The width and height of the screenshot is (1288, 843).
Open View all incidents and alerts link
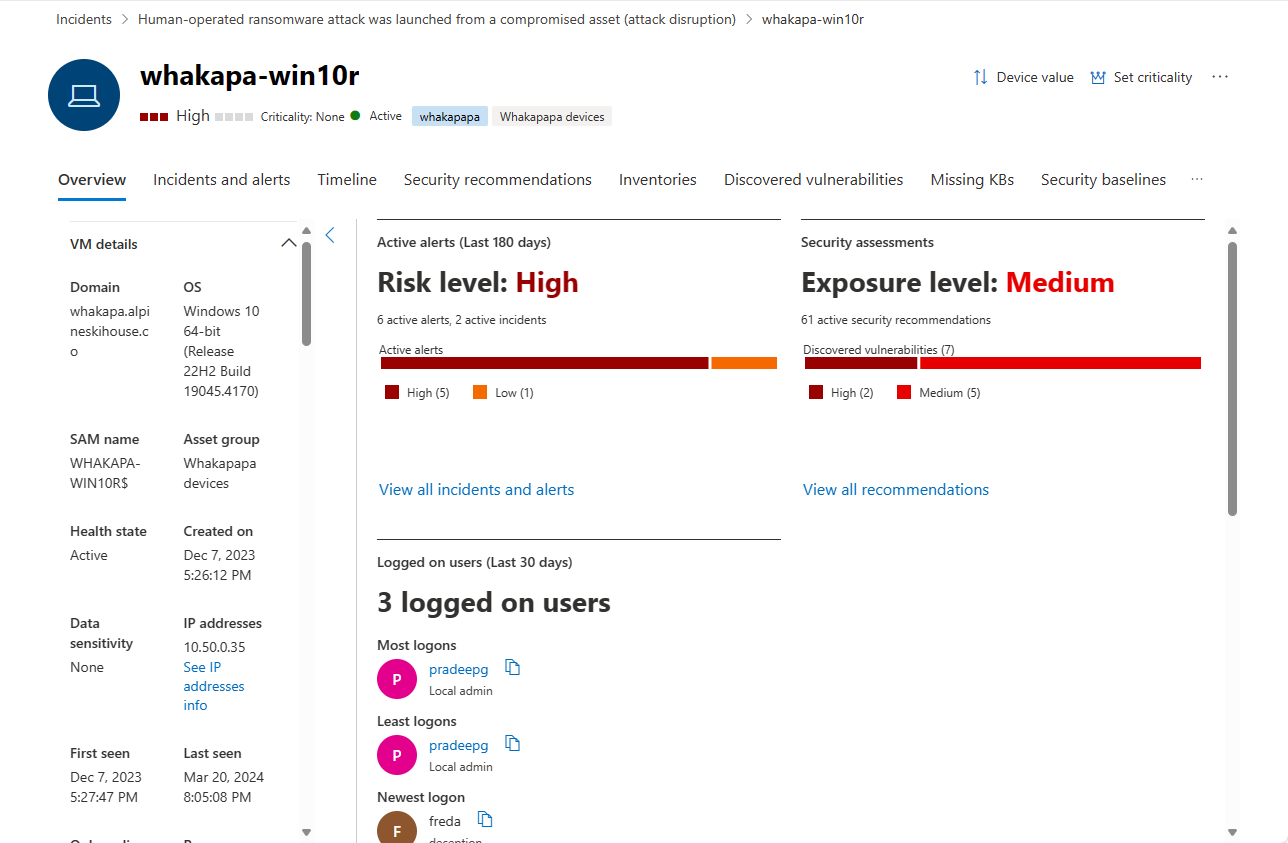tap(476, 490)
